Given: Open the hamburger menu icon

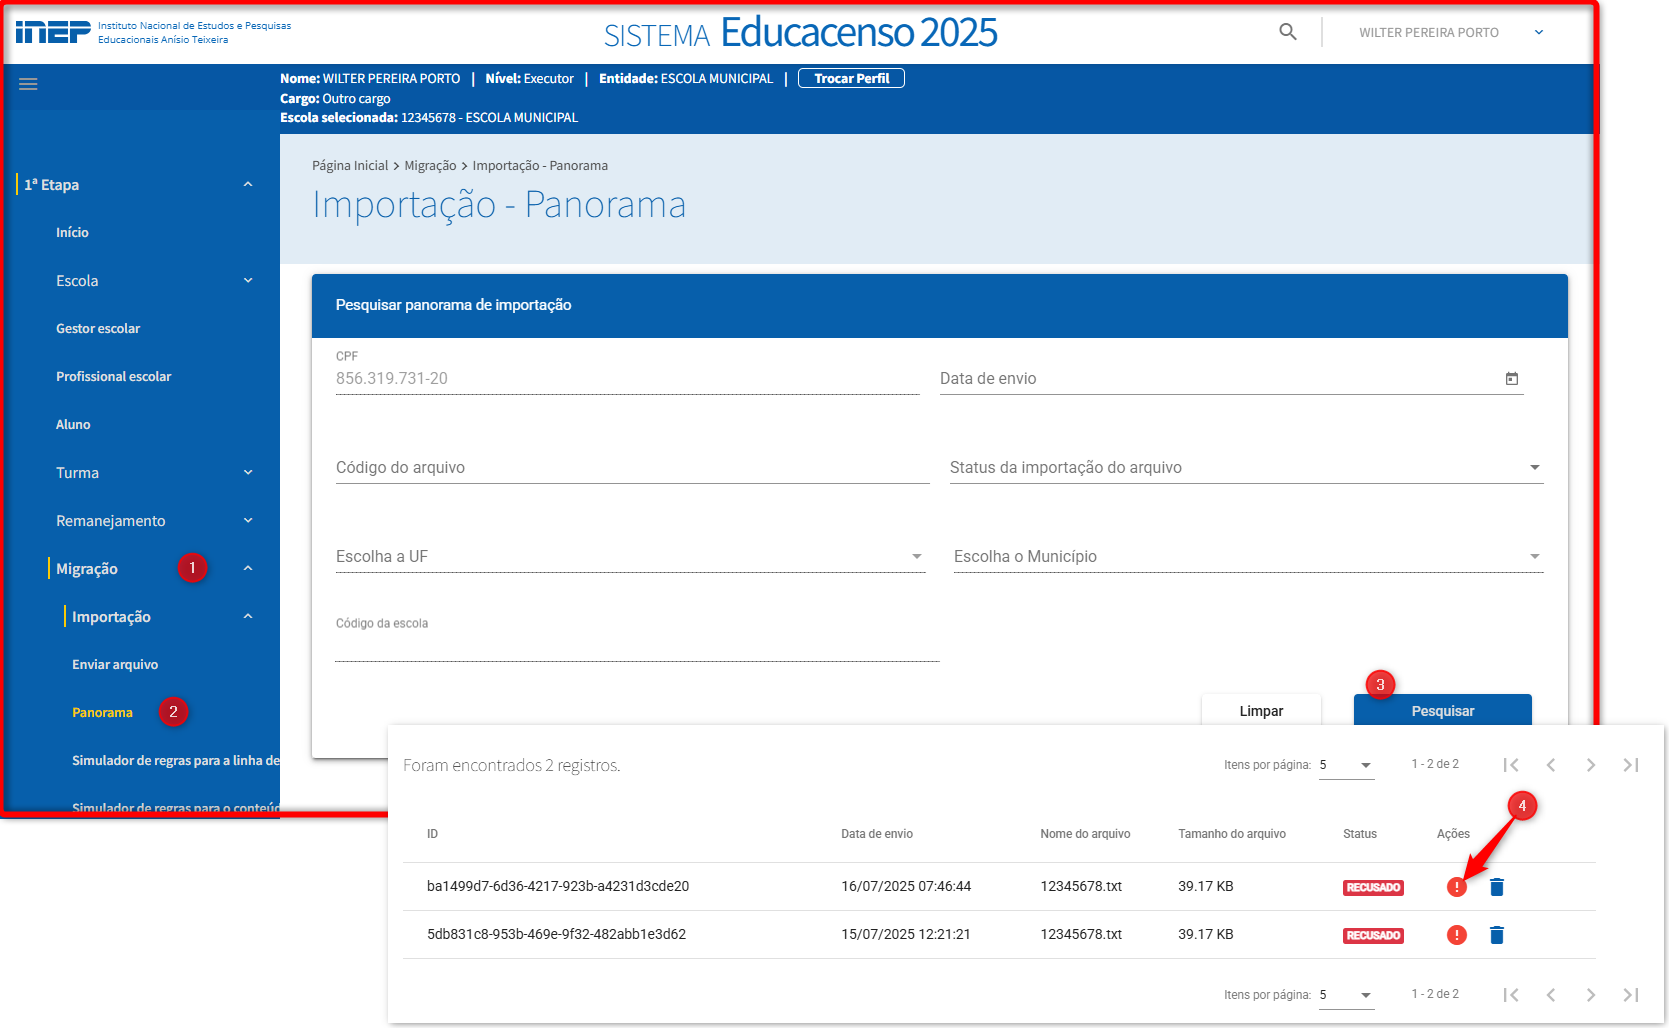Looking at the screenshot, I should click(28, 84).
